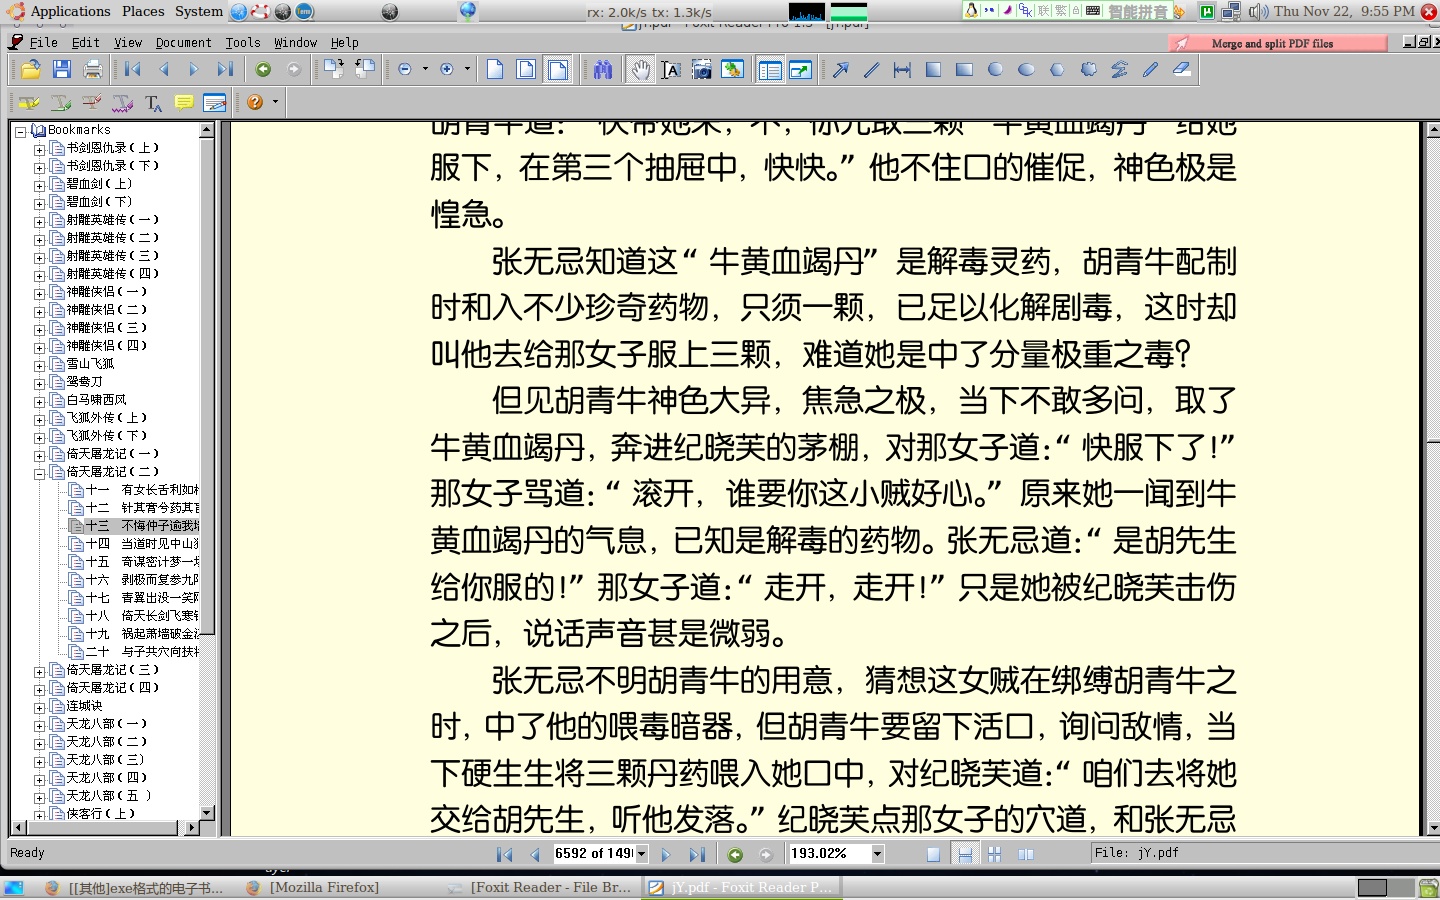1440x900 pixels.
Task: Open zoom in options dropdown arrow
Action: coord(467,69)
